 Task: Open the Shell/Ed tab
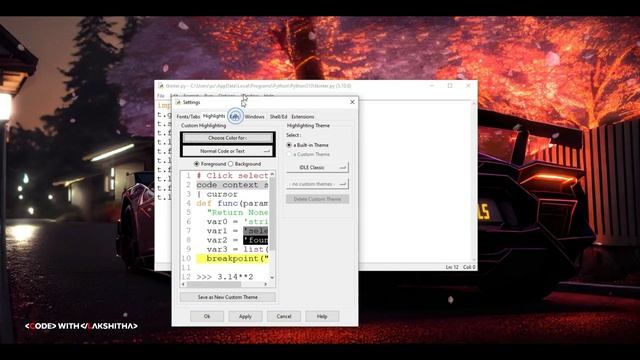(x=278, y=117)
